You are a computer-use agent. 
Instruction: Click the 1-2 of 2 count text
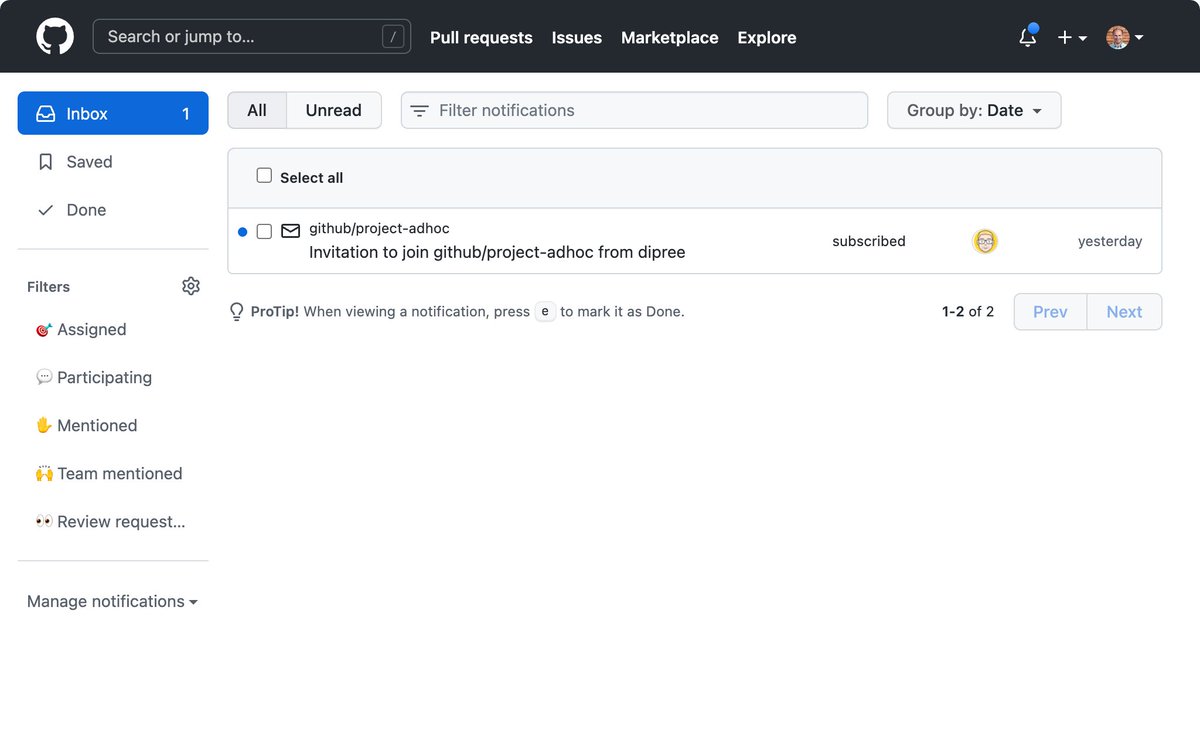tap(968, 312)
